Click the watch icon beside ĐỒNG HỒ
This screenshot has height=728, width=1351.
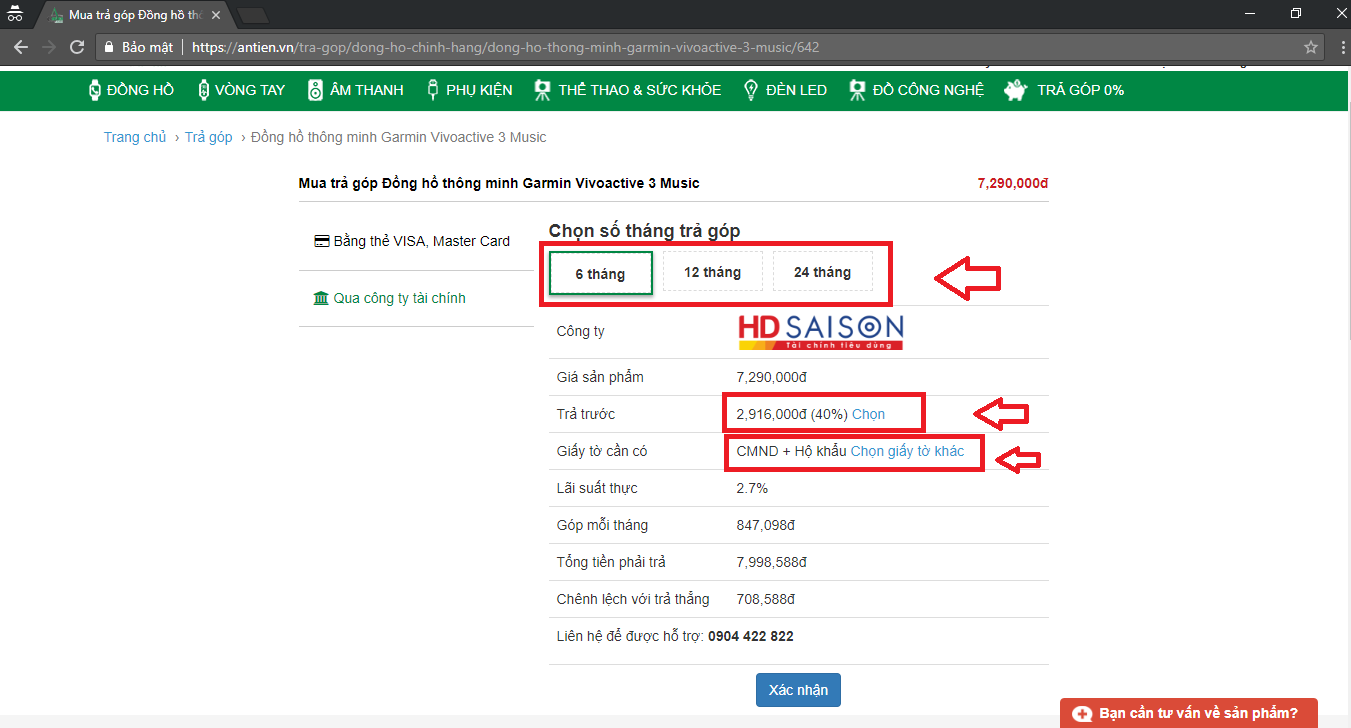[x=95, y=90]
